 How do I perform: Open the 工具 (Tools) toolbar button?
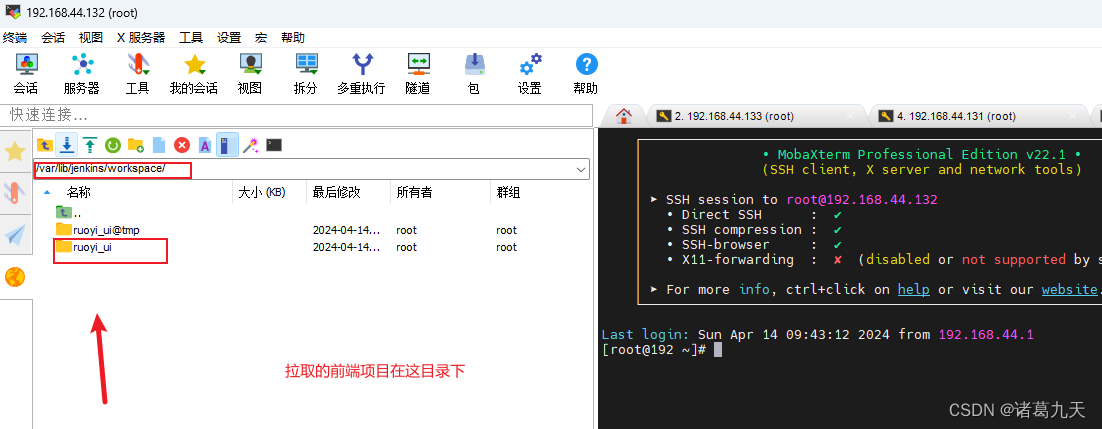coord(138,74)
